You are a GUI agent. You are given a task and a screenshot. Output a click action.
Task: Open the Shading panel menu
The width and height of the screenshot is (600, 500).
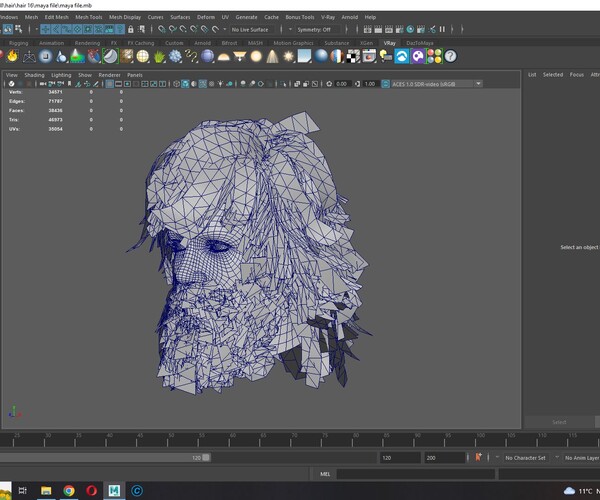click(34, 75)
